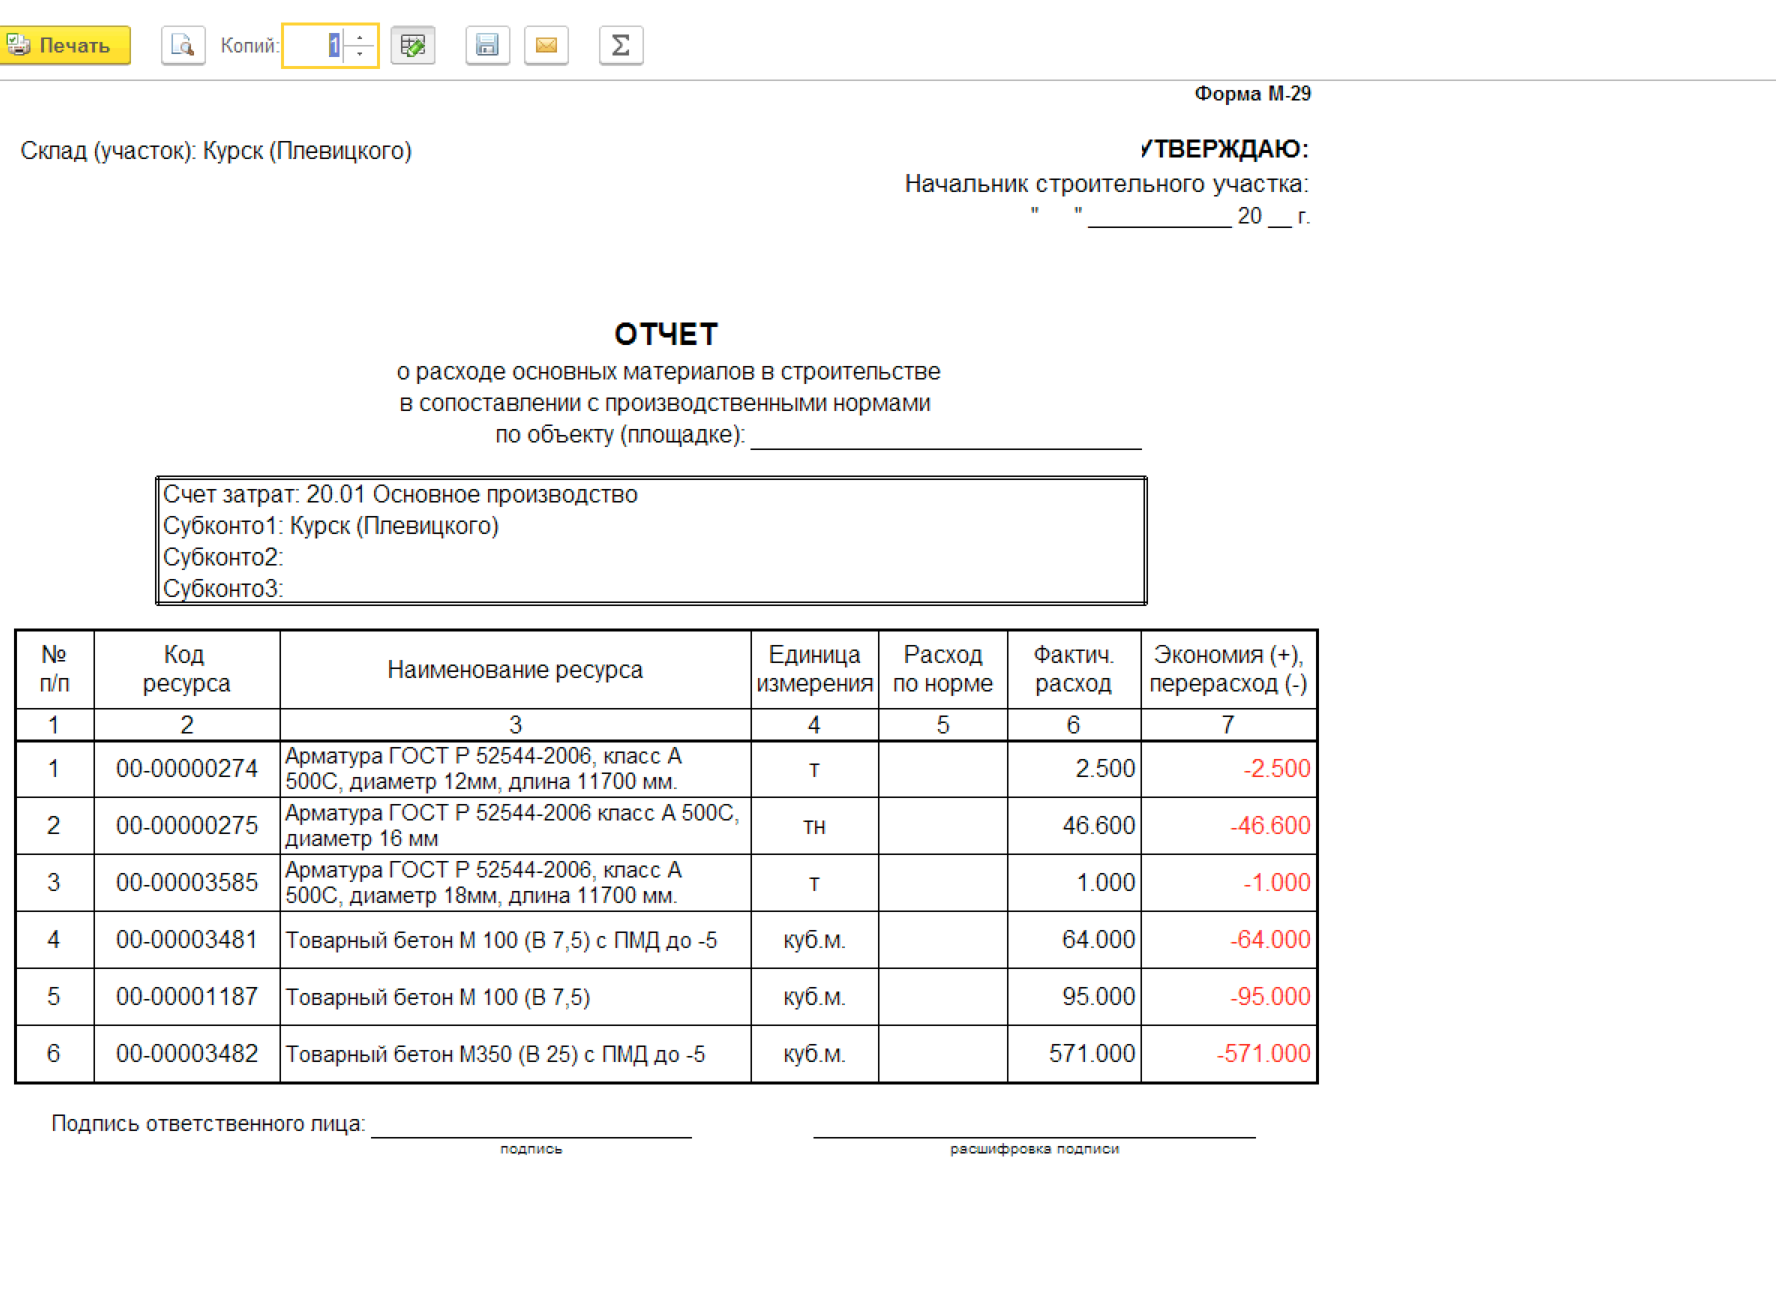Select resource code 00-00001187 cell
This screenshot has width=1776, height=1312.
[187, 997]
